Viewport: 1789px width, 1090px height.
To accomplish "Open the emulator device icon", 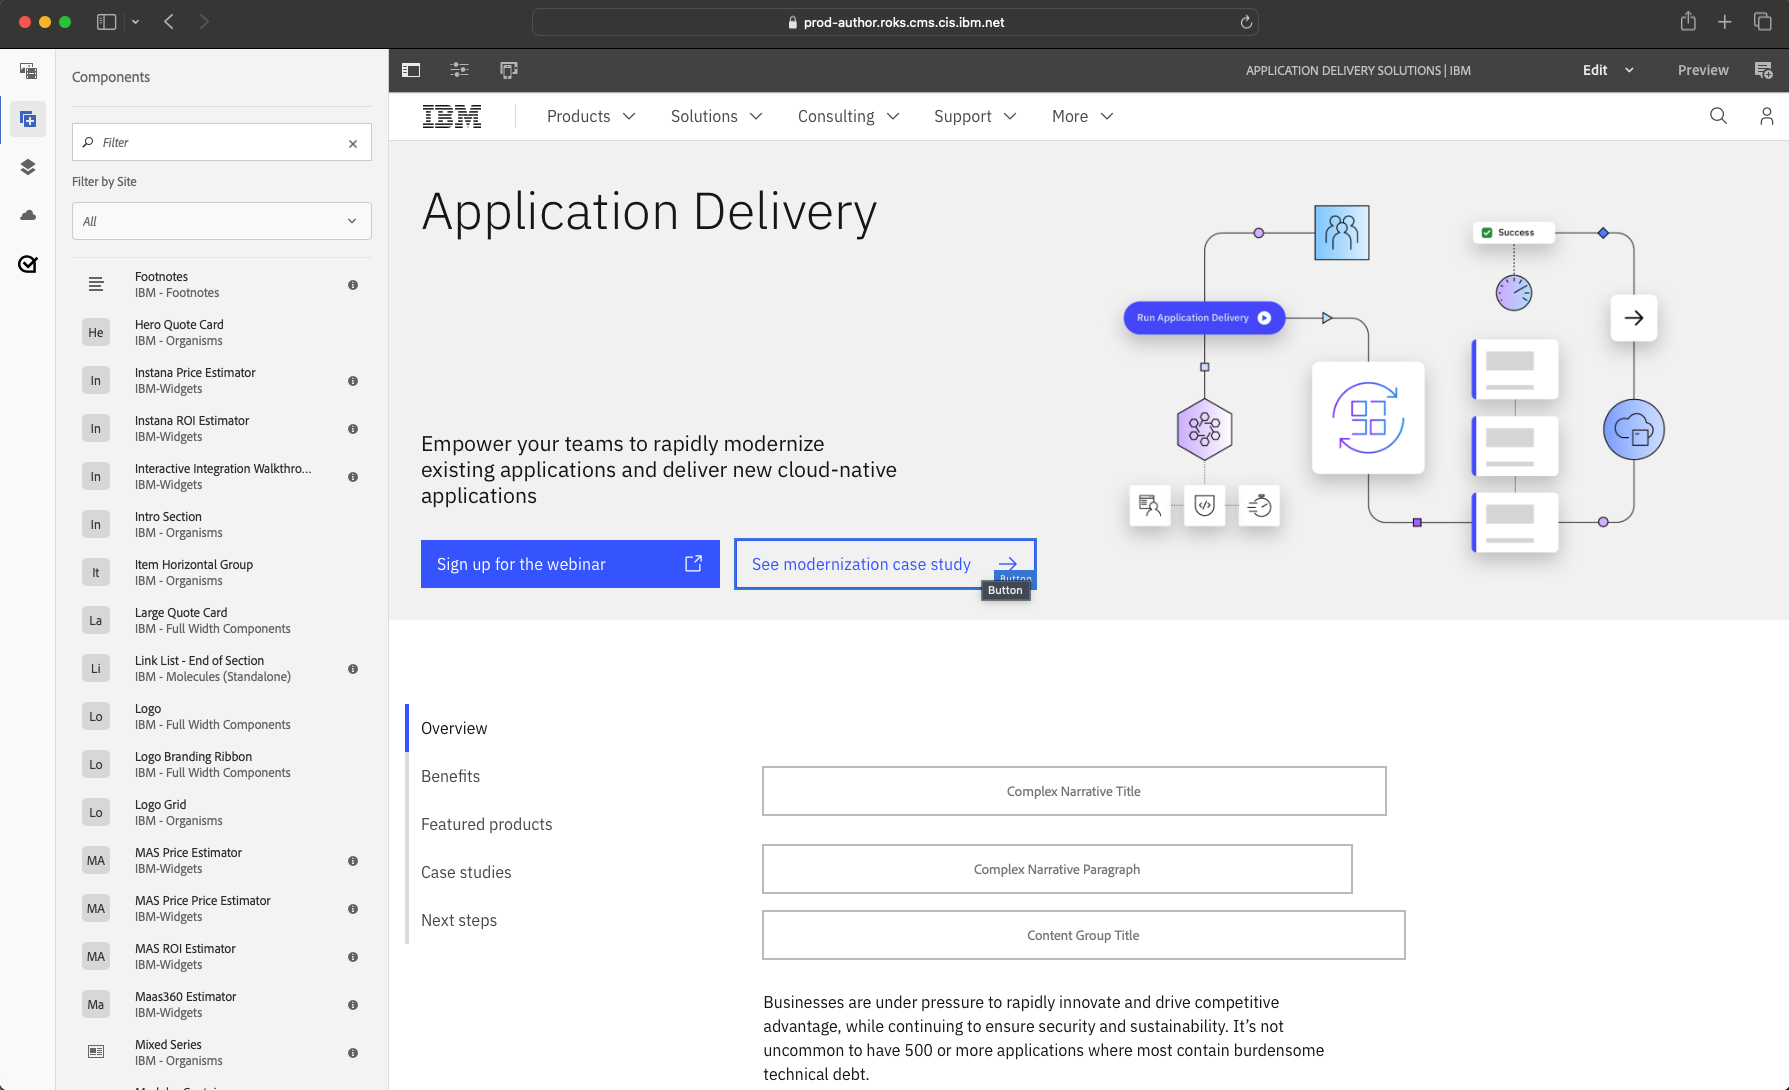I will point(509,70).
